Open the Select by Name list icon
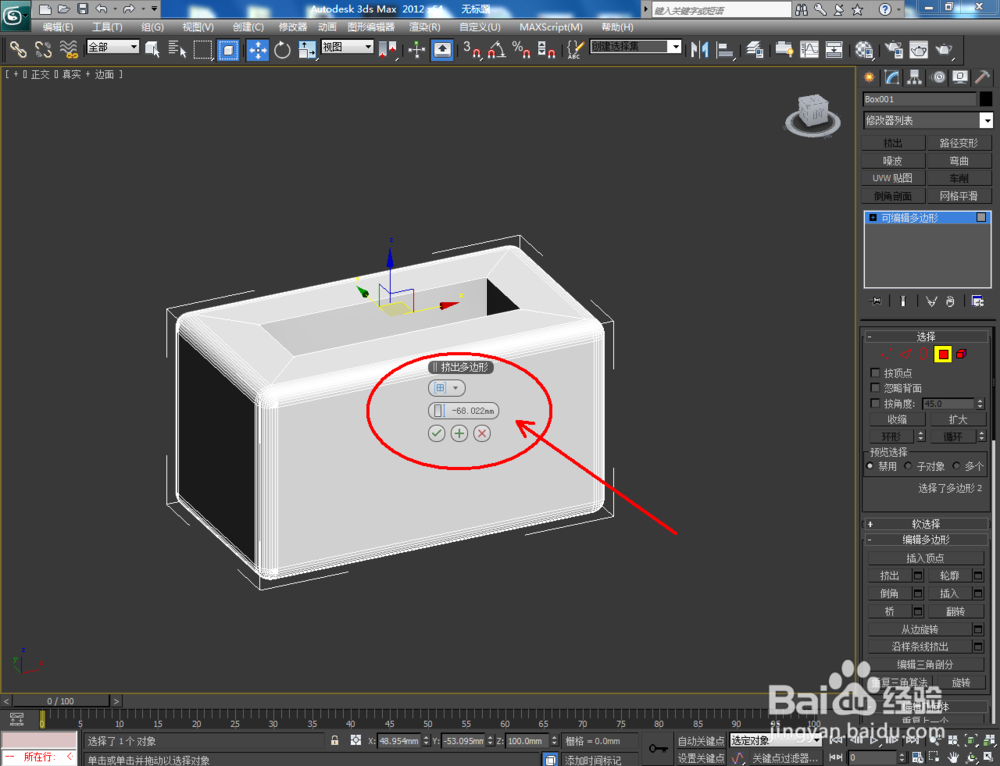This screenshot has height=766, width=1000. pyautogui.click(x=177, y=49)
